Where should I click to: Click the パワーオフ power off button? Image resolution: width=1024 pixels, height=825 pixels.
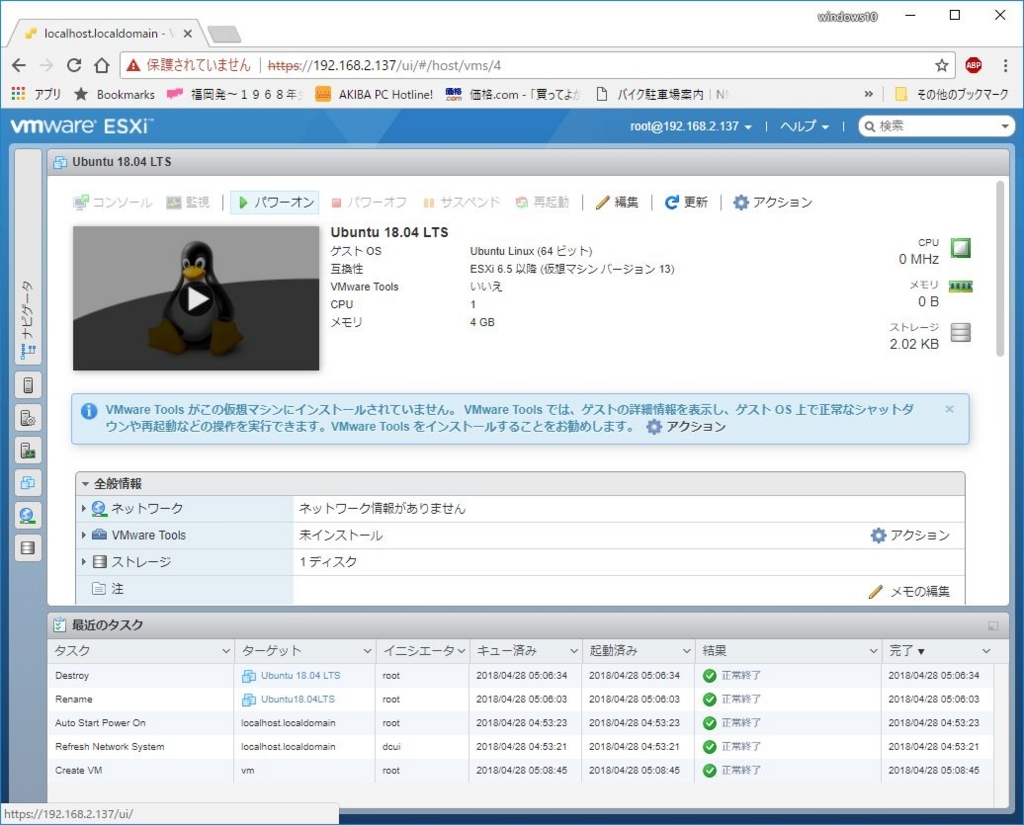369,202
